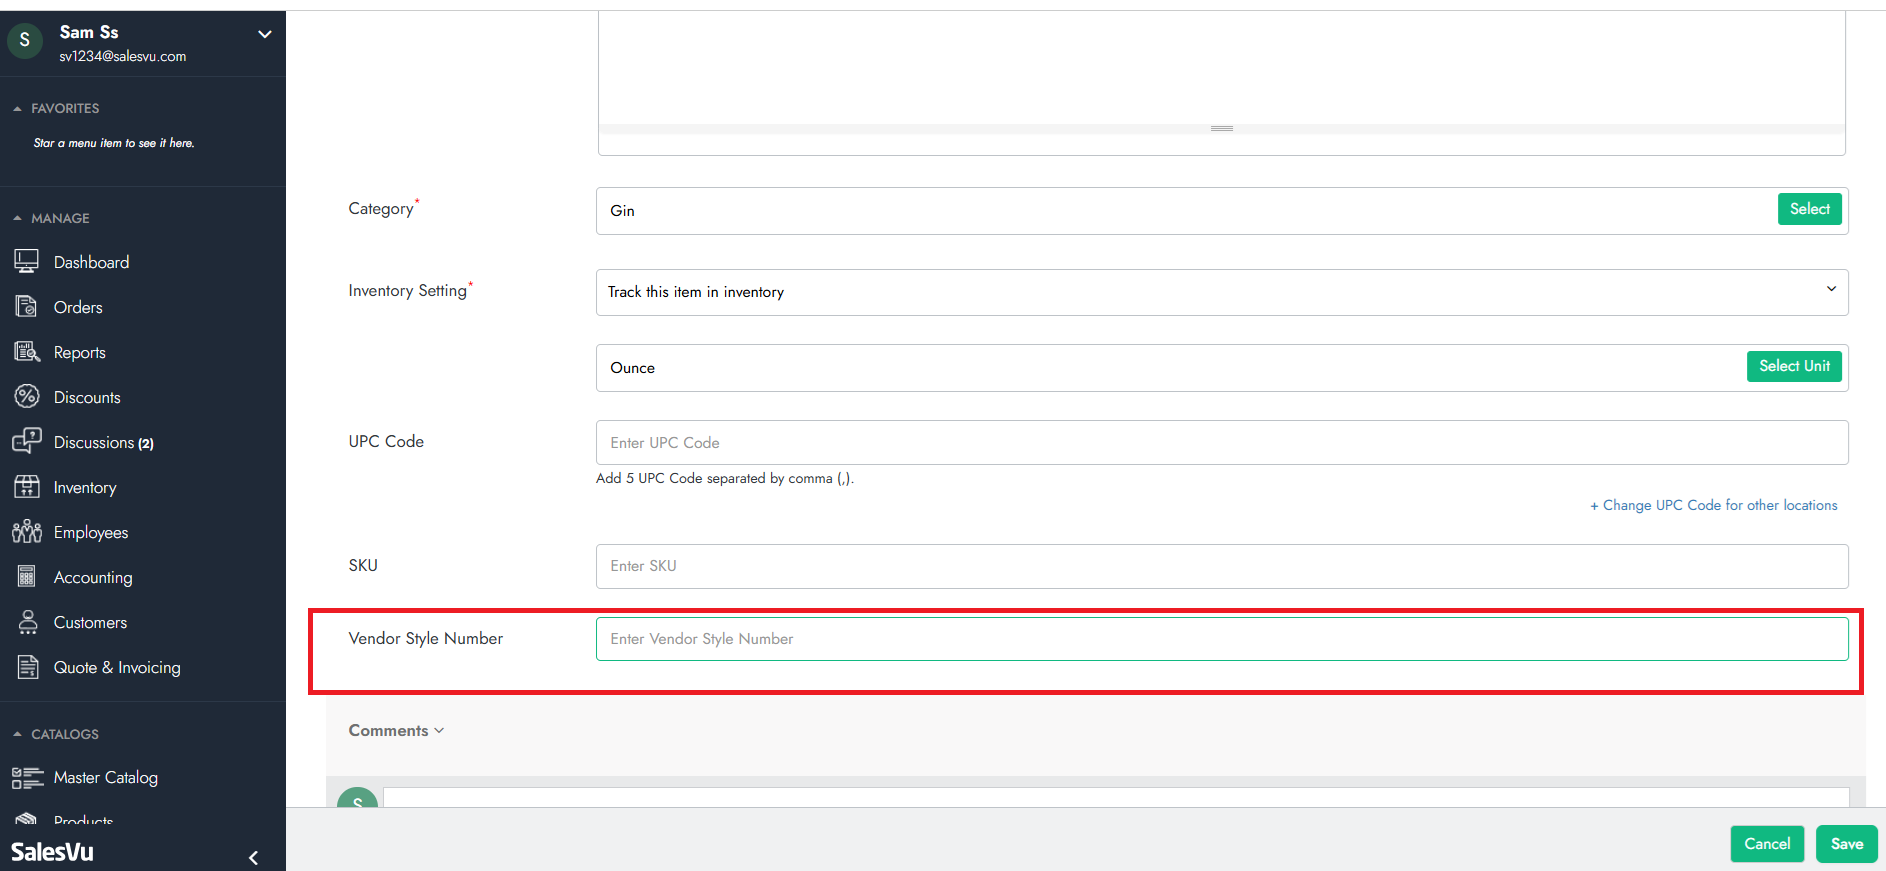
Task: Open the Customers menu item
Action: click(90, 622)
